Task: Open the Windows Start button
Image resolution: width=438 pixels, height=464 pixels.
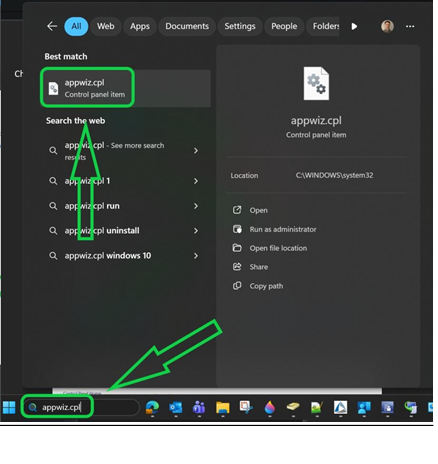Action: coord(9,407)
